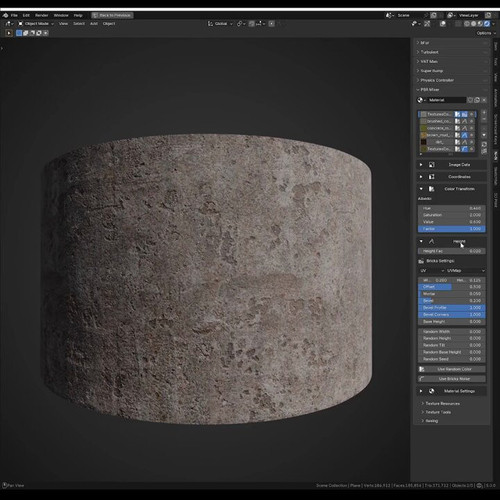Click the add layer plus icon

(484, 113)
